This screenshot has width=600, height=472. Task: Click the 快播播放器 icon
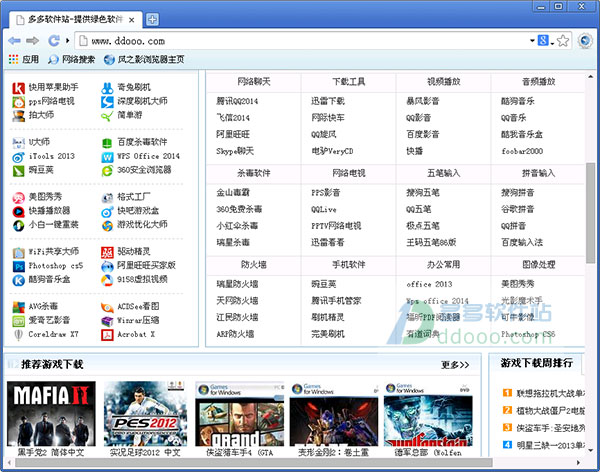pos(18,211)
